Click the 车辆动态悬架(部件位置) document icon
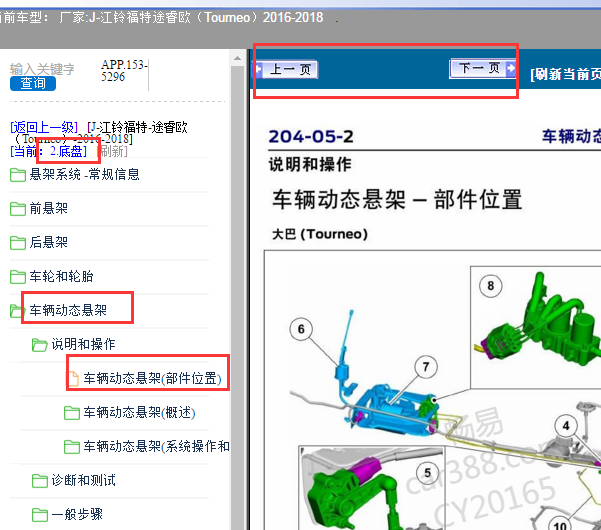 click(73, 379)
